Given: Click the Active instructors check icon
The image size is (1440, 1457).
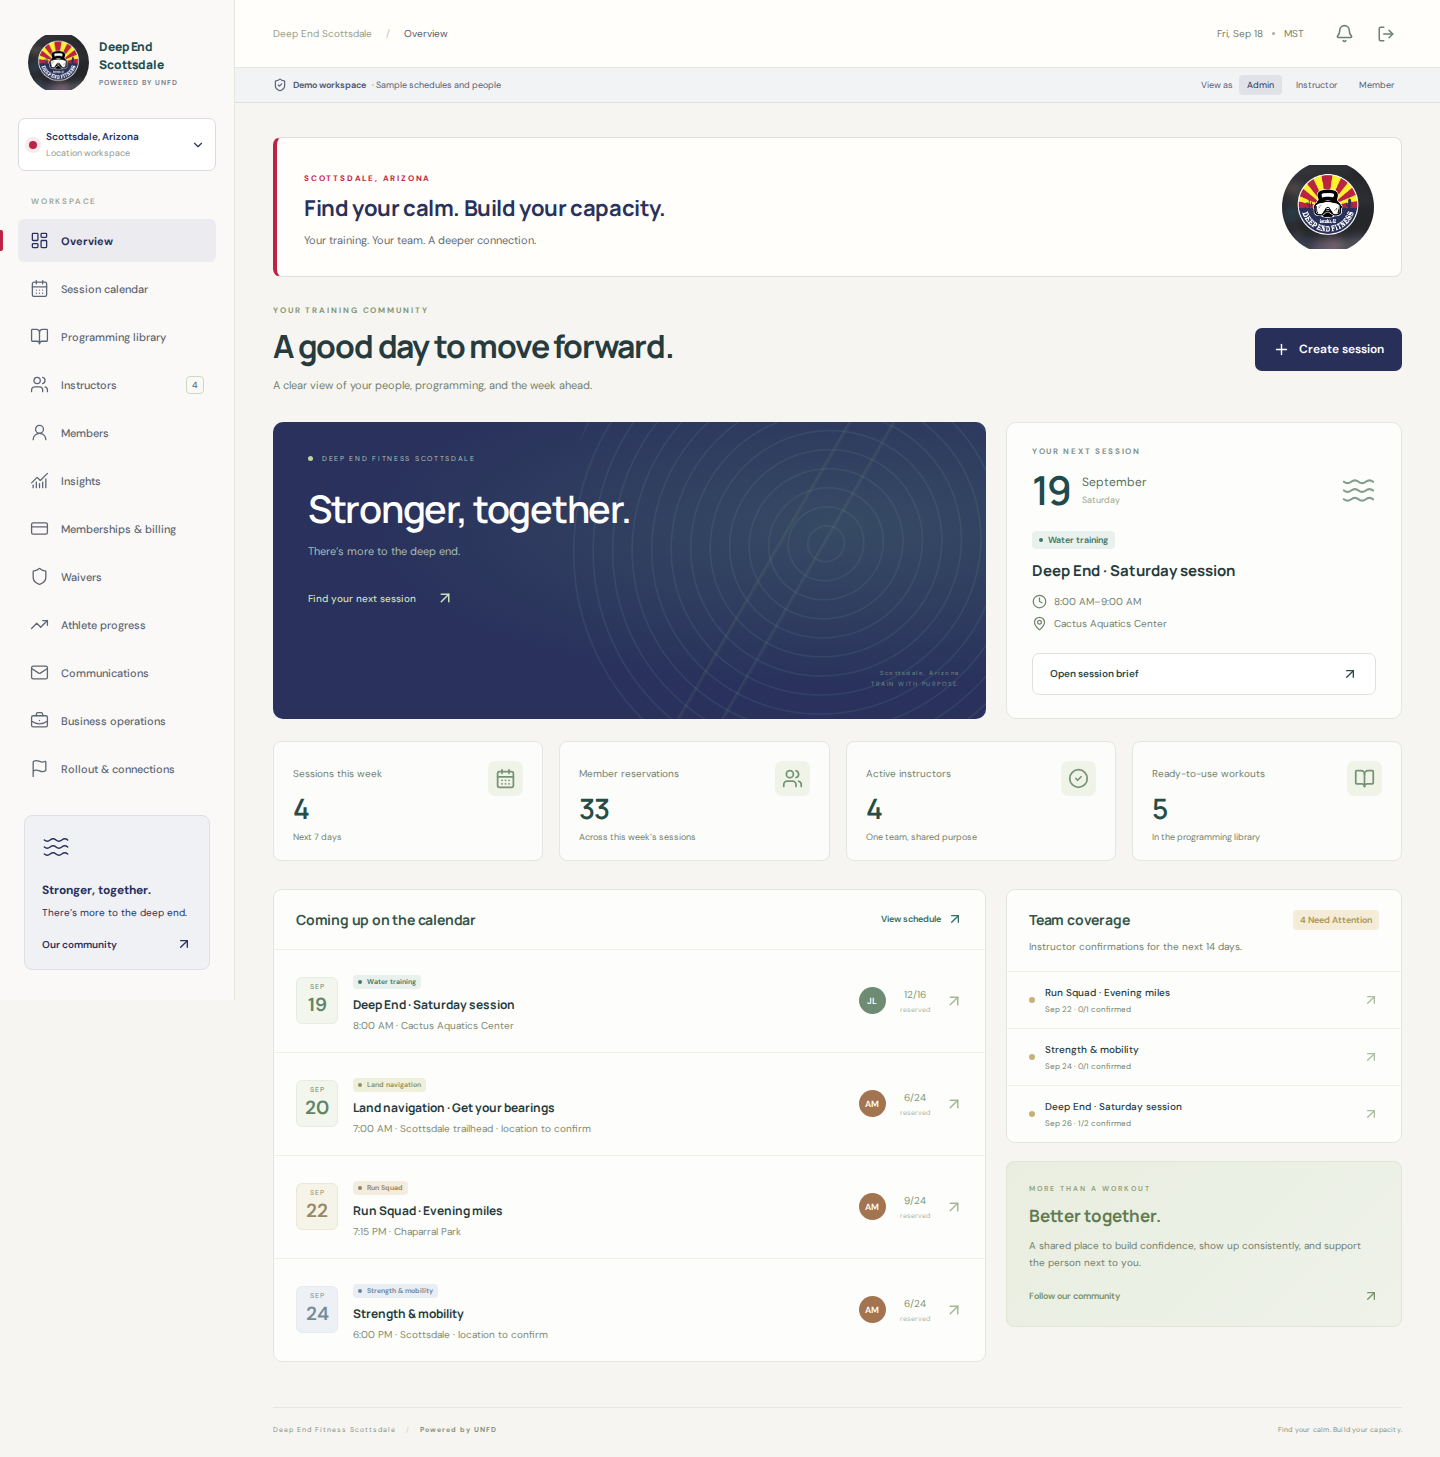Looking at the screenshot, I should [1078, 779].
